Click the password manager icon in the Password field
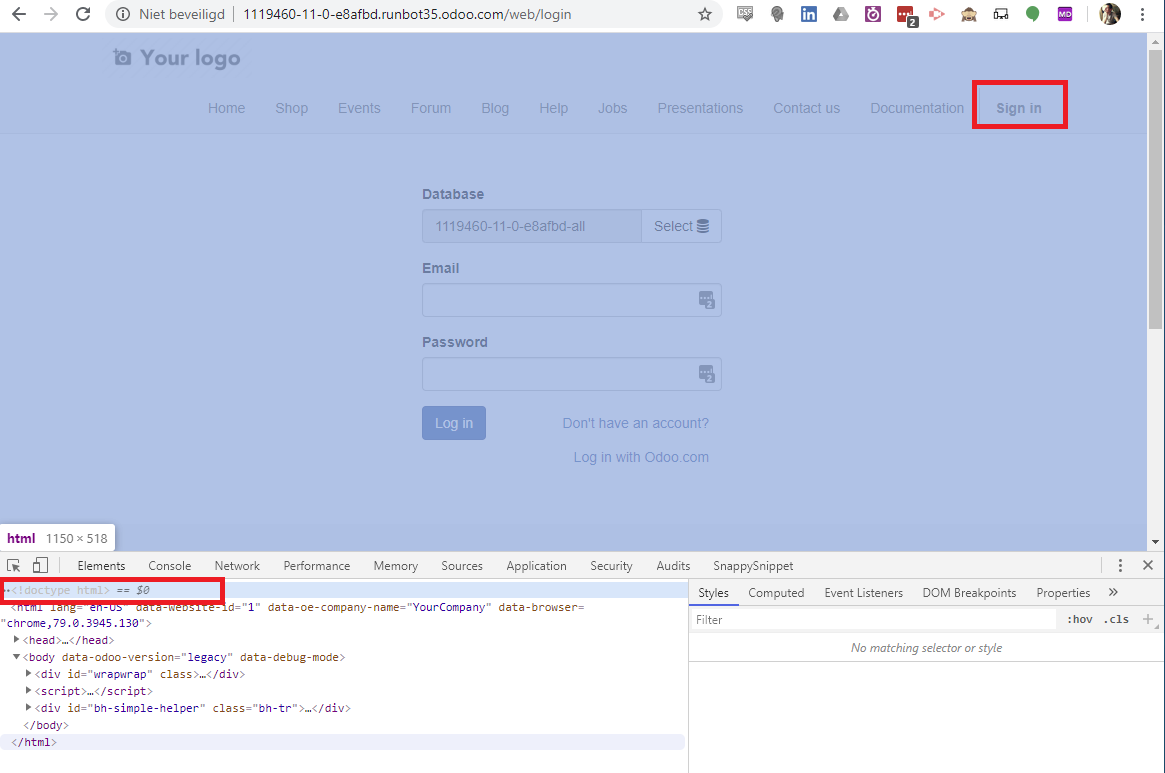The height and width of the screenshot is (773, 1165). click(707, 374)
